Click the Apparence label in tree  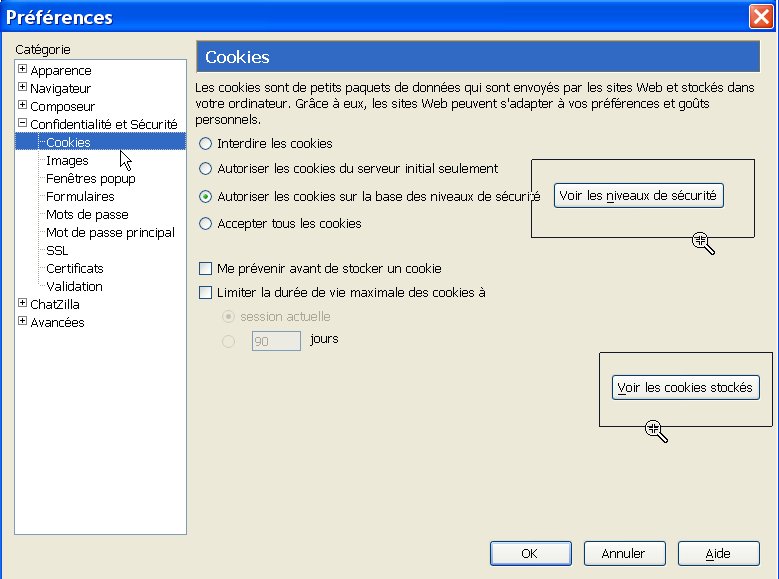(61, 71)
